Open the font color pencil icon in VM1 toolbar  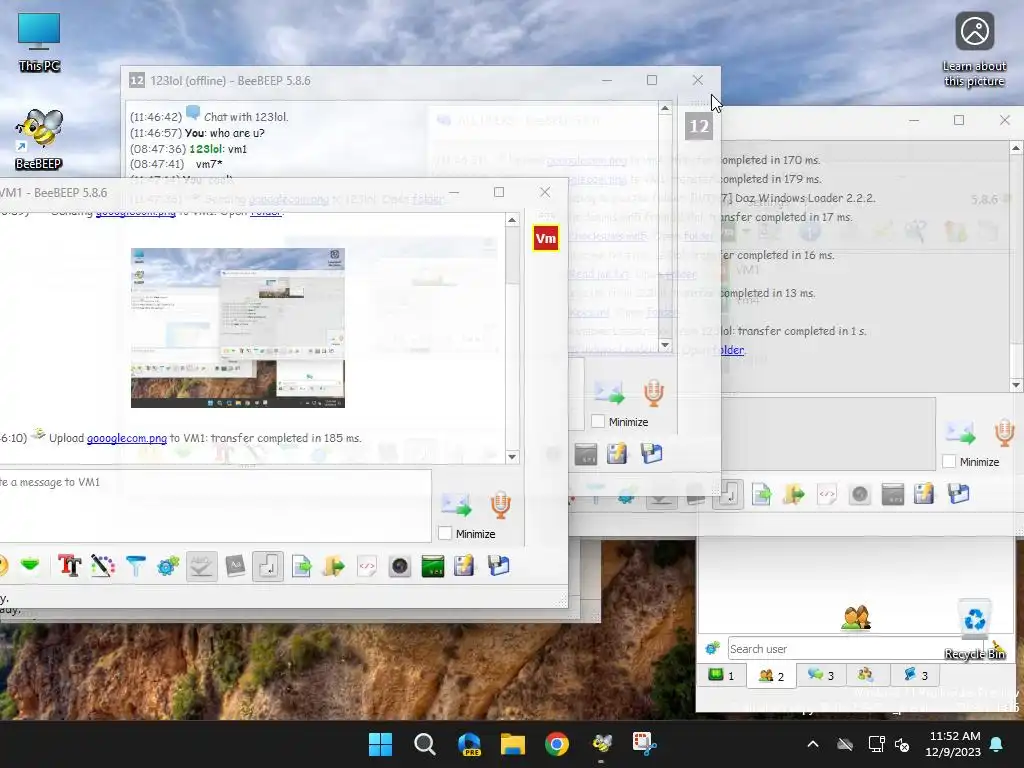pos(103,566)
